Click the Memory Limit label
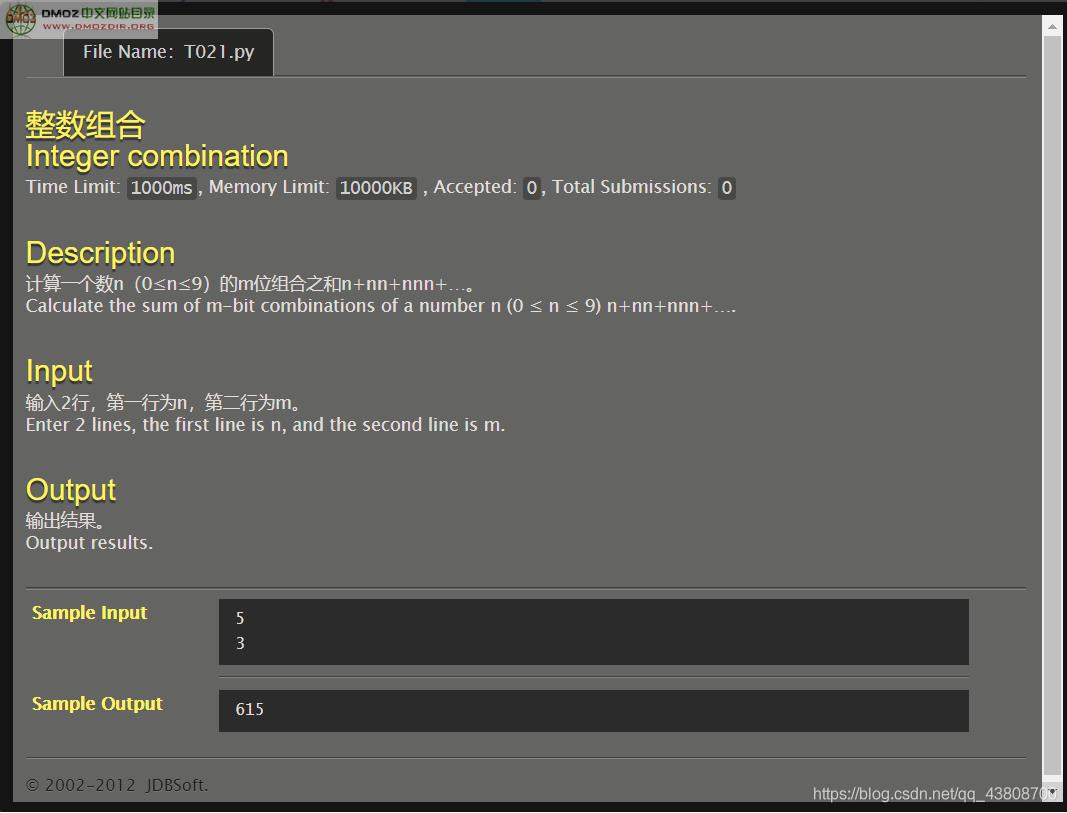 click(x=269, y=187)
